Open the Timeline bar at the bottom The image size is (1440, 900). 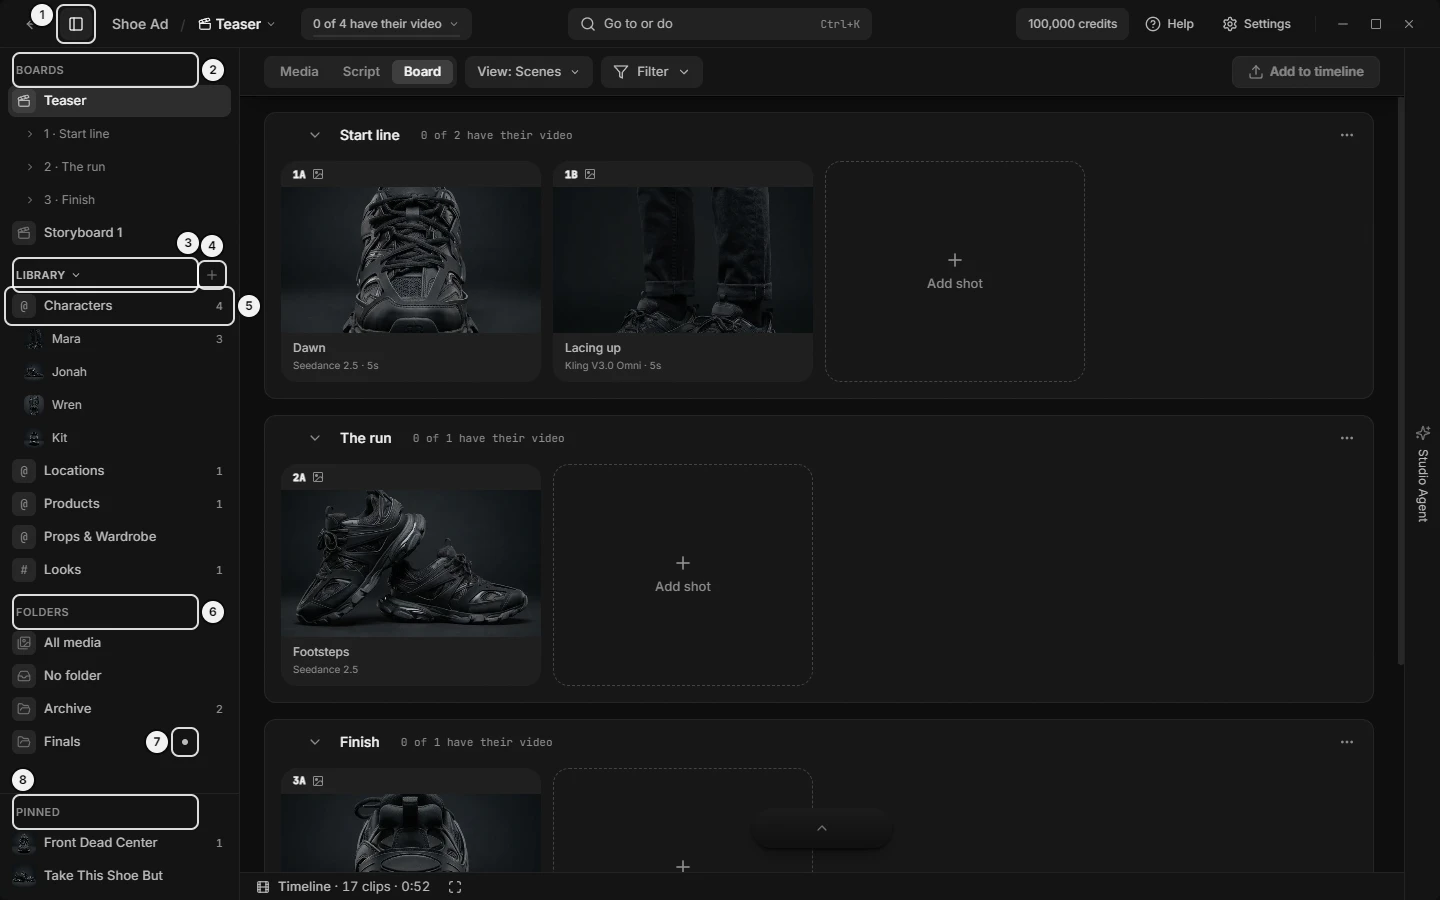coord(344,887)
